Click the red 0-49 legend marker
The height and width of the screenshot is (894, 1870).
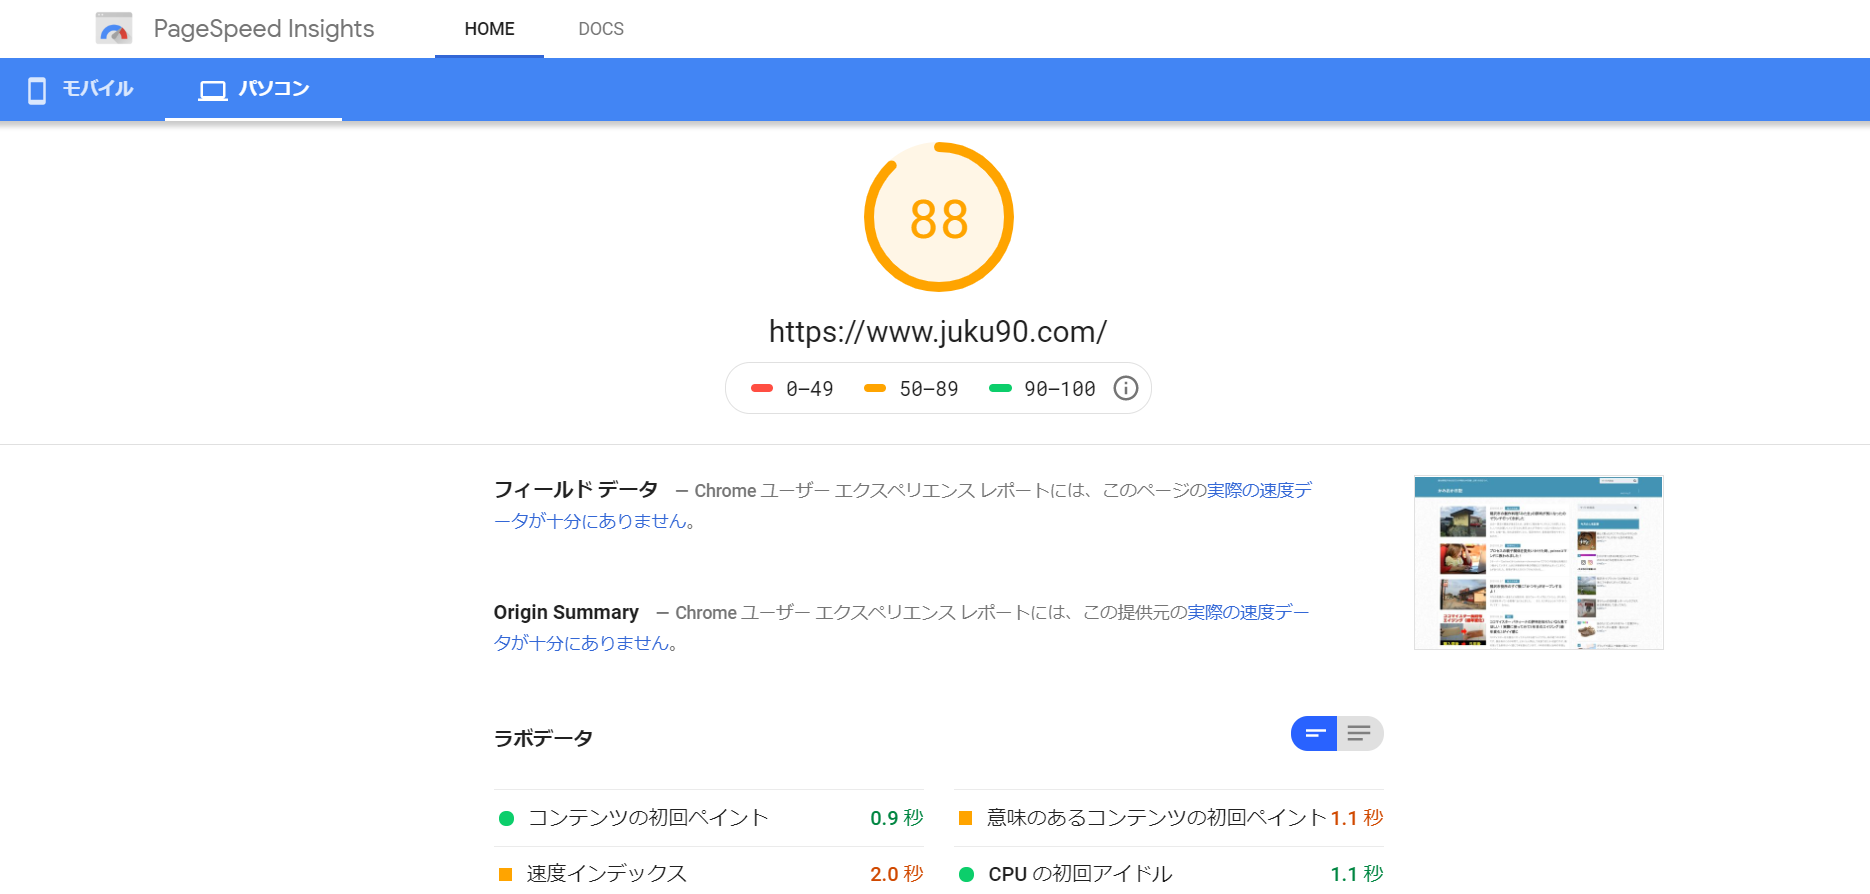point(762,388)
